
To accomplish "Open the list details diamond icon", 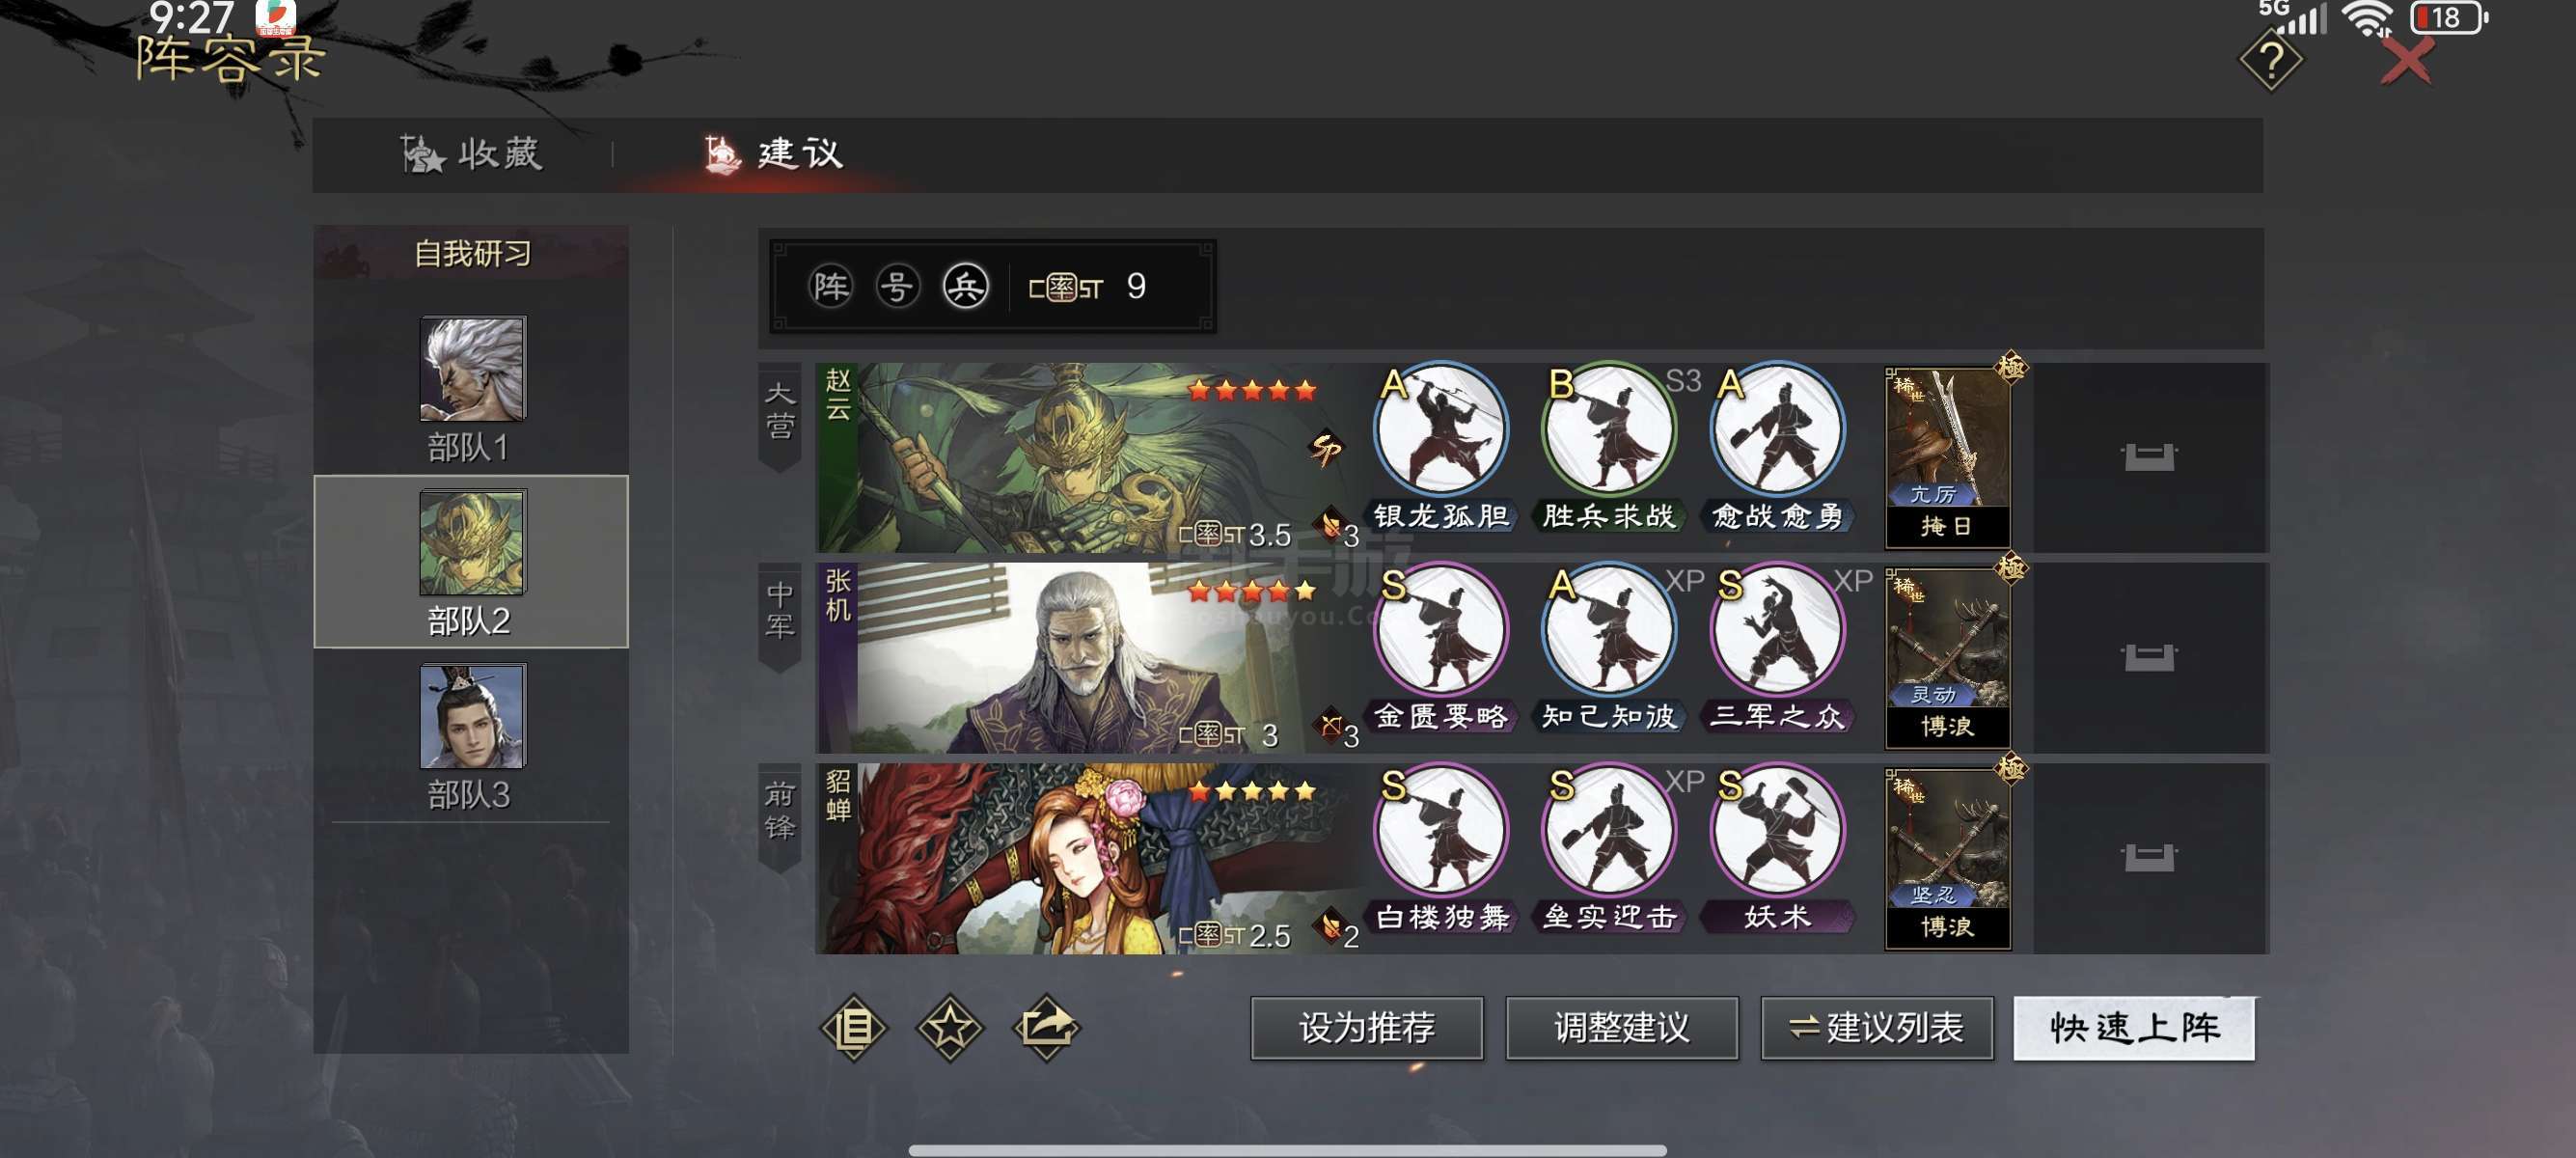I will [x=853, y=1027].
